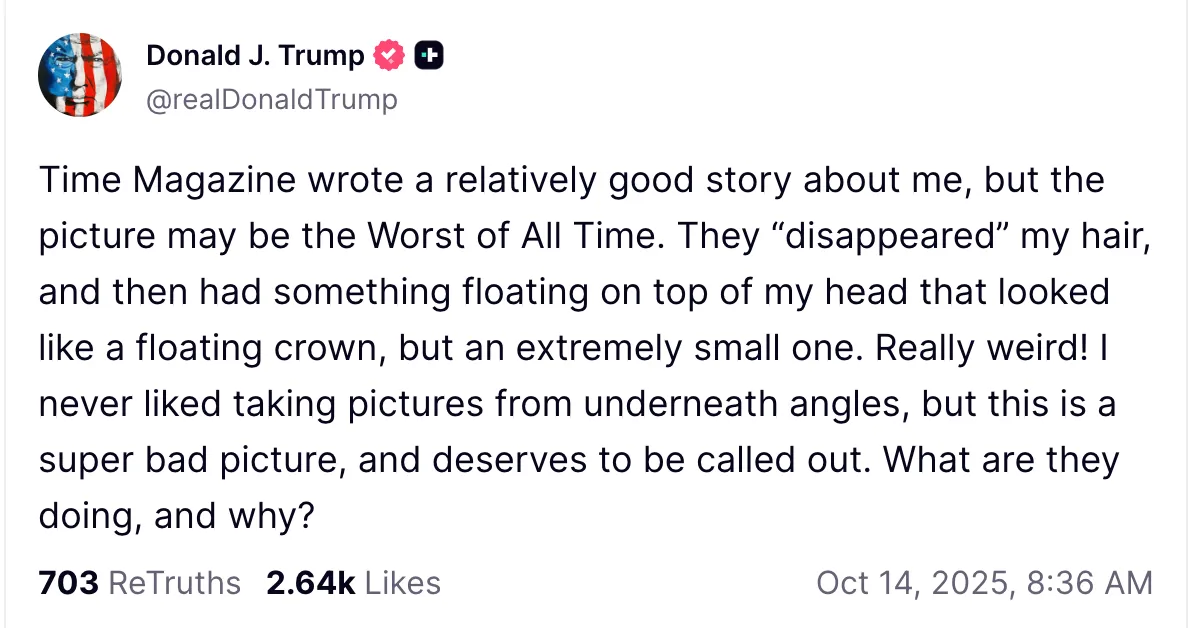Select the Truth Social logo badge beside the checkmark

[428, 56]
